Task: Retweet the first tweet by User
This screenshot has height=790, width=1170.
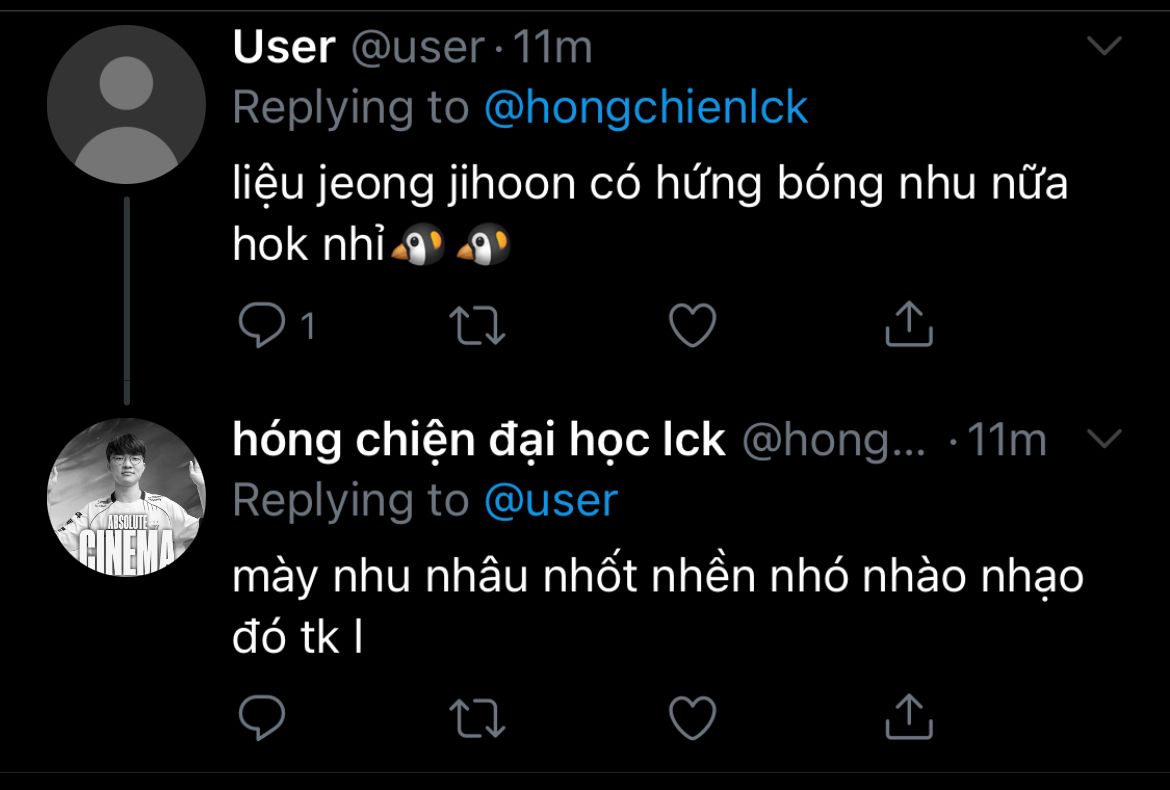Action: coord(478,326)
